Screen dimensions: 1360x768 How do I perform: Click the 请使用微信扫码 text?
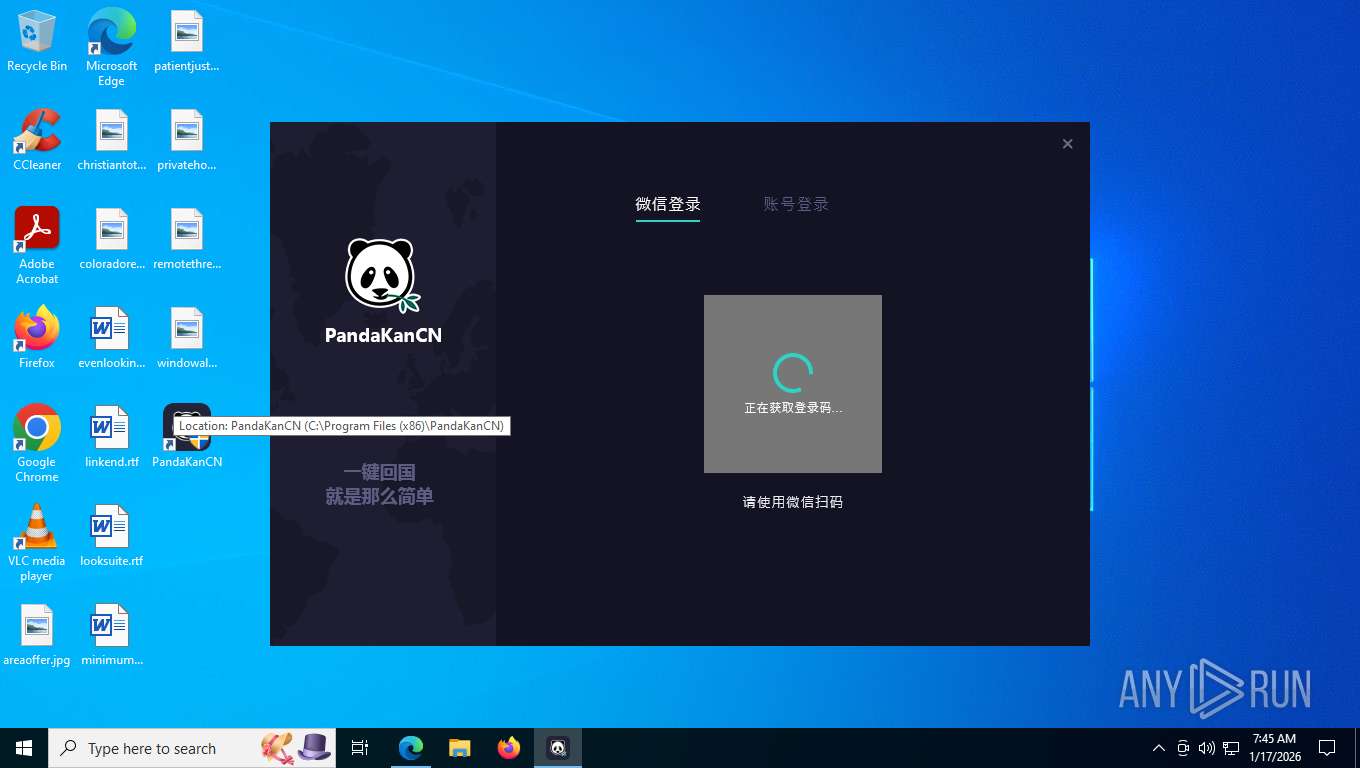pyautogui.click(x=793, y=502)
